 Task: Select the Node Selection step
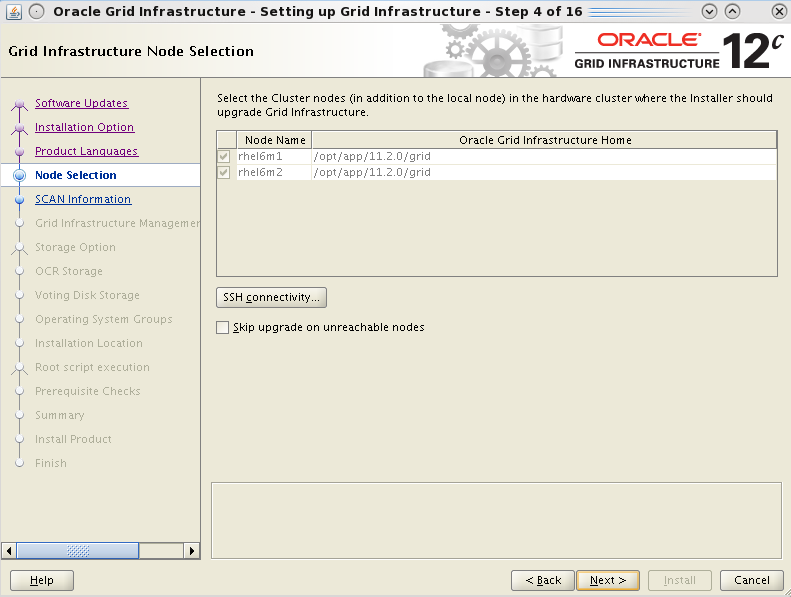[76, 175]
